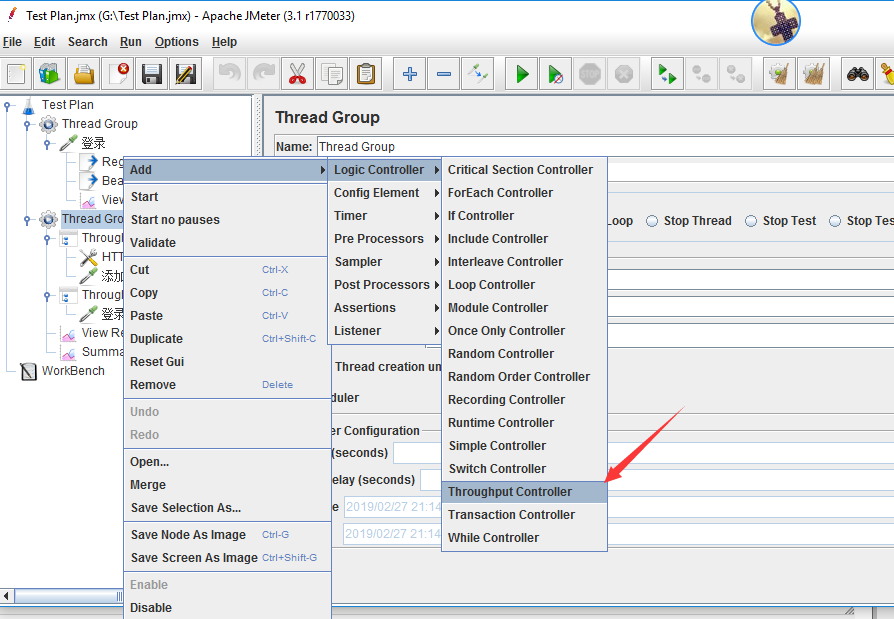This screenshot has height=619, width=894.
Task: Open the Config Element submenu
Action: pyautogui.click(x=384, y=193)
